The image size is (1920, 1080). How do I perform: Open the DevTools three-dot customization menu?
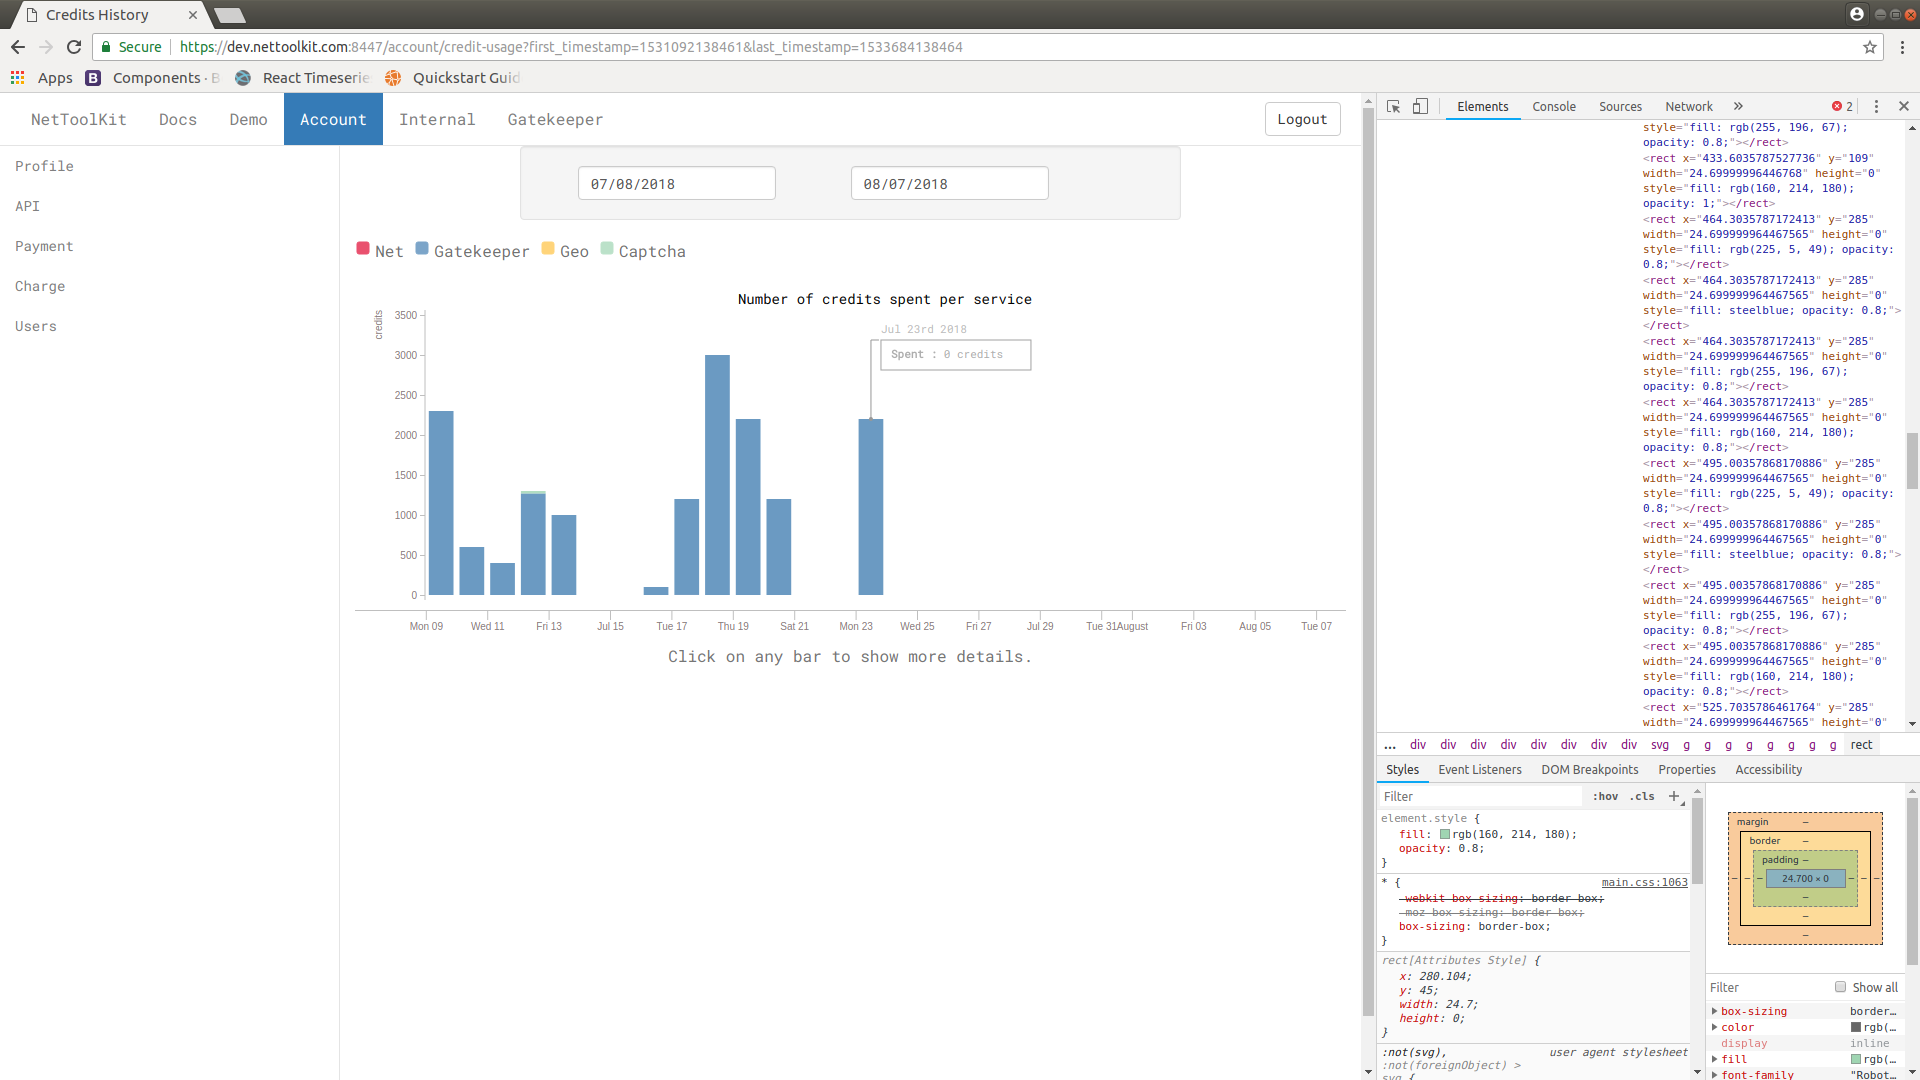(1877, 106)
